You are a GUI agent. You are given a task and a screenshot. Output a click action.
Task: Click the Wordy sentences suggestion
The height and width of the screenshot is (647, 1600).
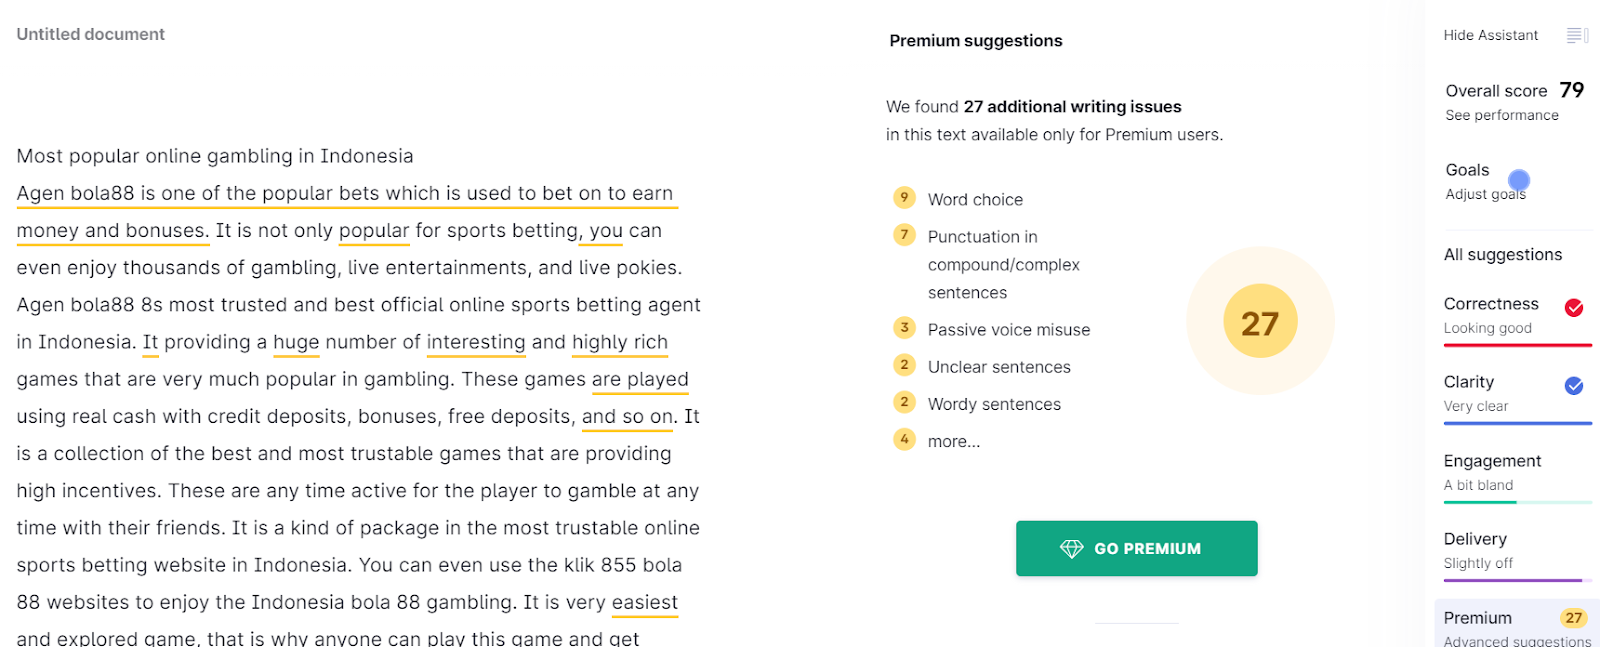pos(994,404)
